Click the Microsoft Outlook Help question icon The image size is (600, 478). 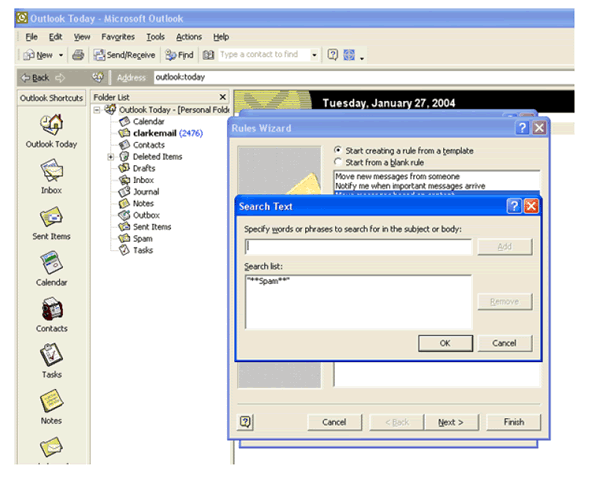(333, 55)
